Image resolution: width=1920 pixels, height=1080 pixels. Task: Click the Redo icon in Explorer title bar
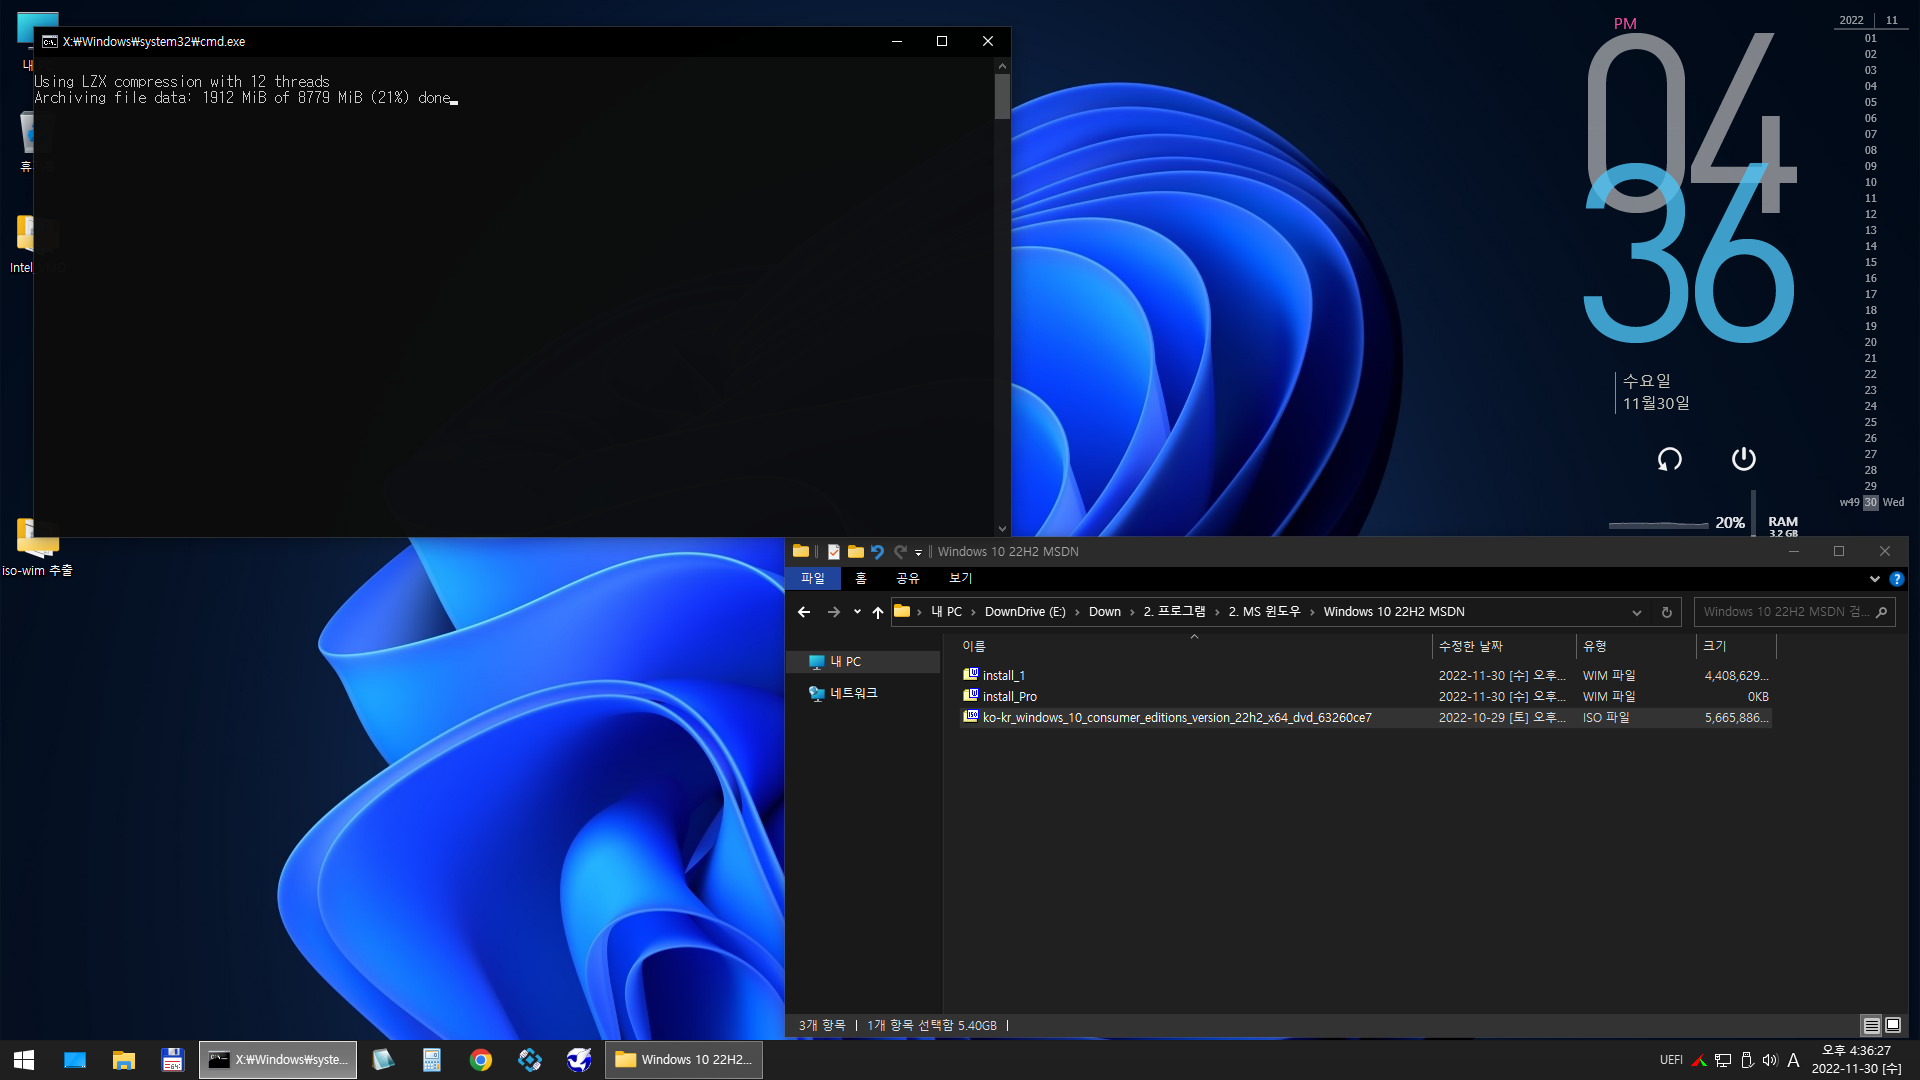[900, 551]
